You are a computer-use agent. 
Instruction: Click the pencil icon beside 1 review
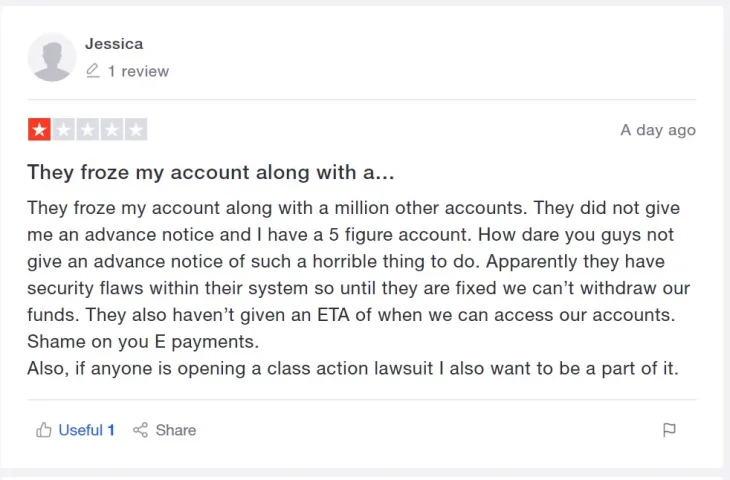(x=93, y=71)
